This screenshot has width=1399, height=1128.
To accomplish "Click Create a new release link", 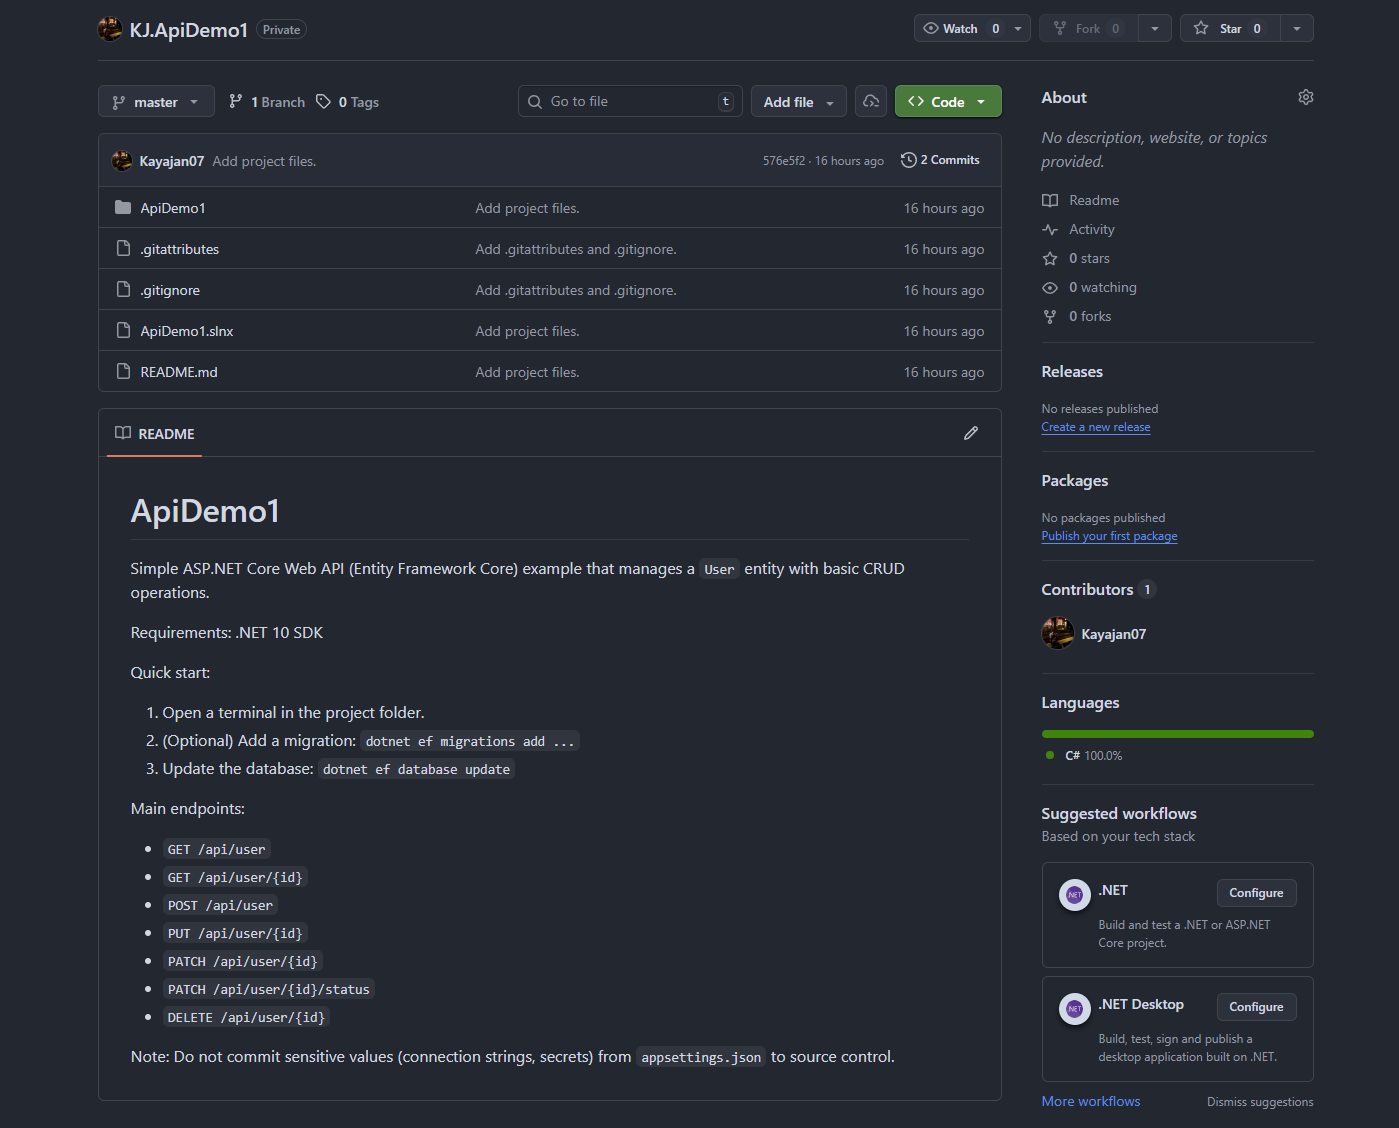I will click(1095, 427).
